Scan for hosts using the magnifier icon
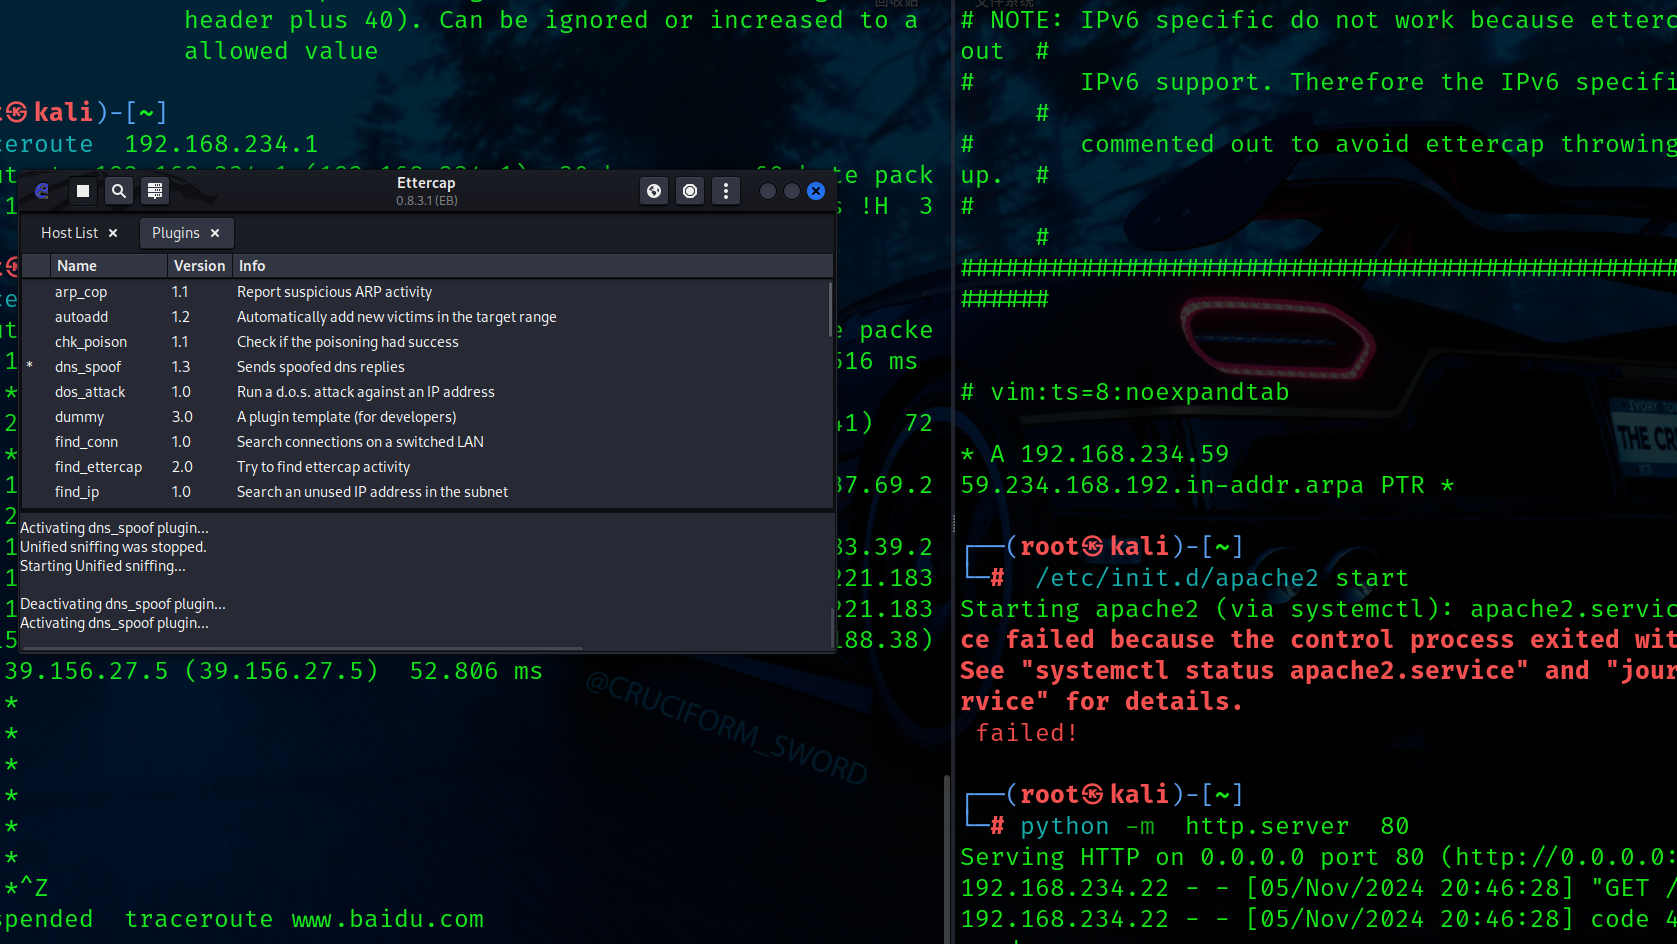The width and height of the screenshot is (1677, 944). [x=119, y=191]
